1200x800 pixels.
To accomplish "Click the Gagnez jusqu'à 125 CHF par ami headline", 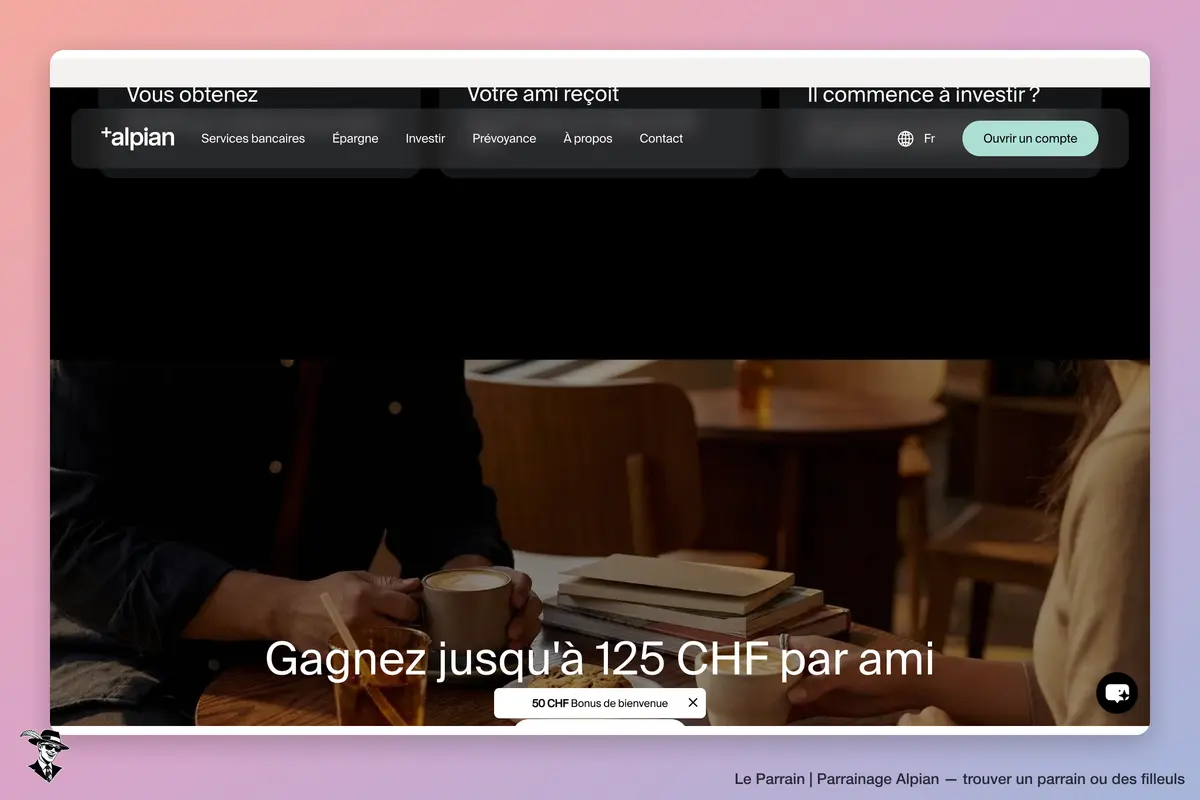I will point(600,659).
